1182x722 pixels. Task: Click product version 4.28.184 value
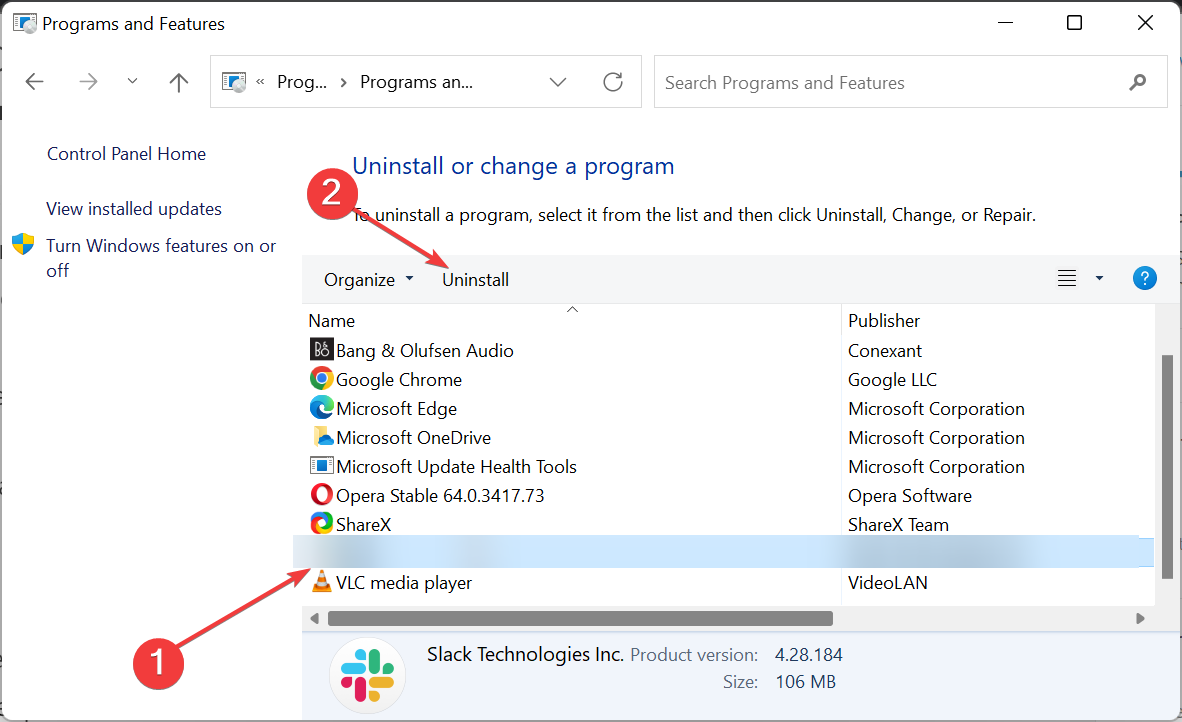point(808,654)
